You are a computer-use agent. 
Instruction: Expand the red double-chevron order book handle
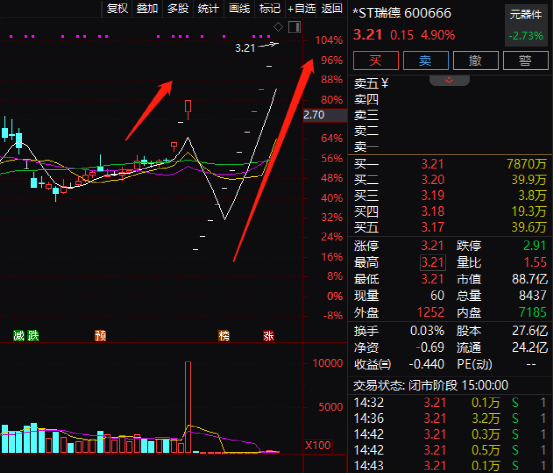pyautogui.click(x=449, y=80)
